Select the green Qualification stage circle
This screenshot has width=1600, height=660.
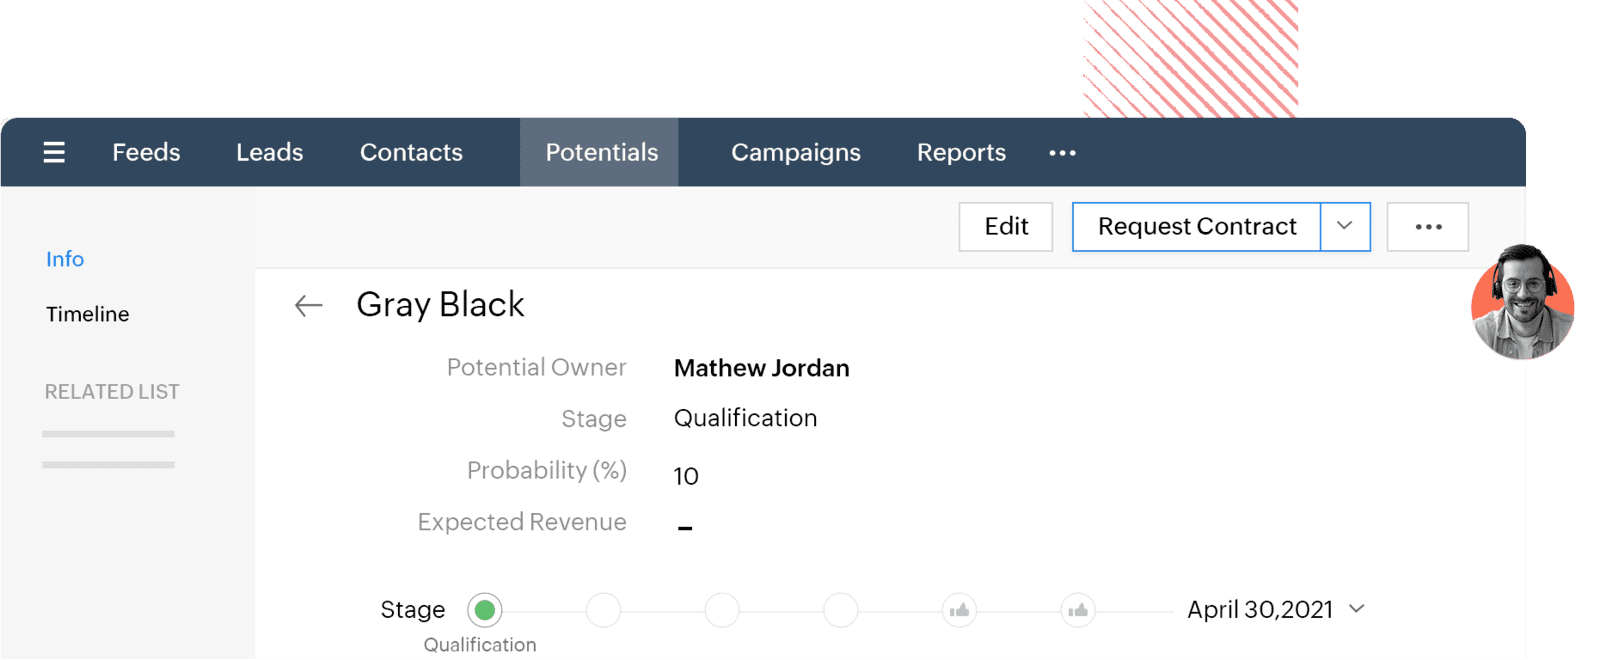[x=485, y=610]
